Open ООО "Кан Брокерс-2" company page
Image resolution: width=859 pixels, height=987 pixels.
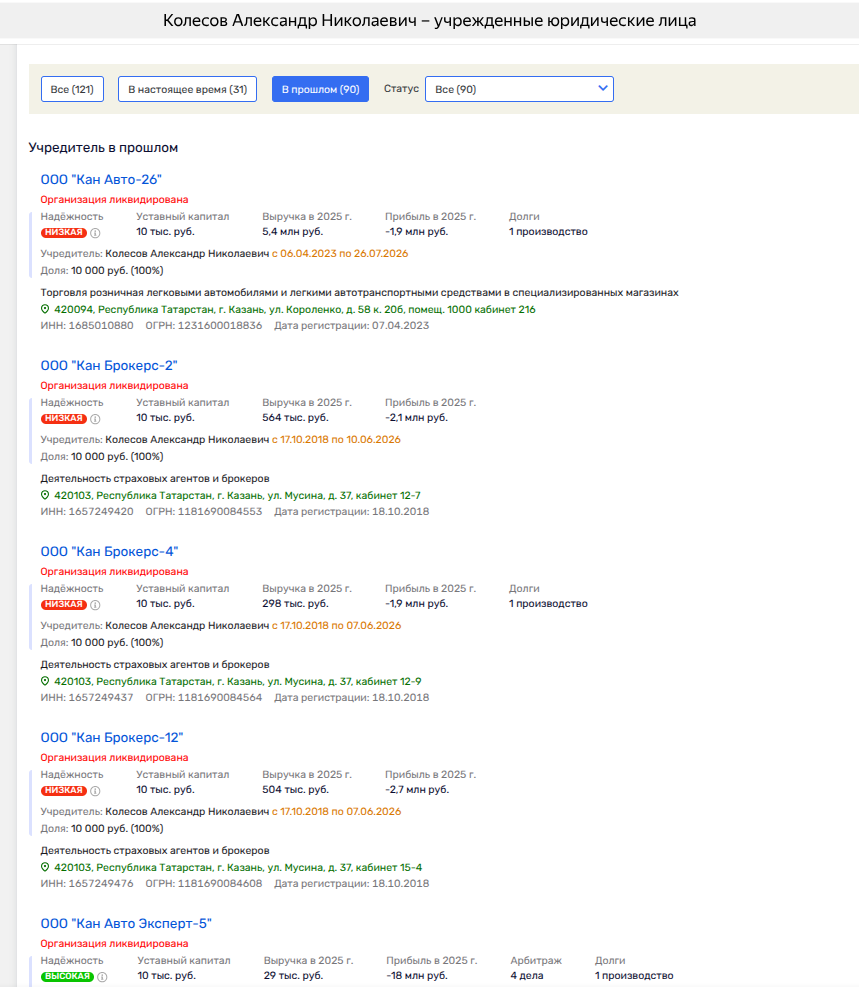pos(109,366)
